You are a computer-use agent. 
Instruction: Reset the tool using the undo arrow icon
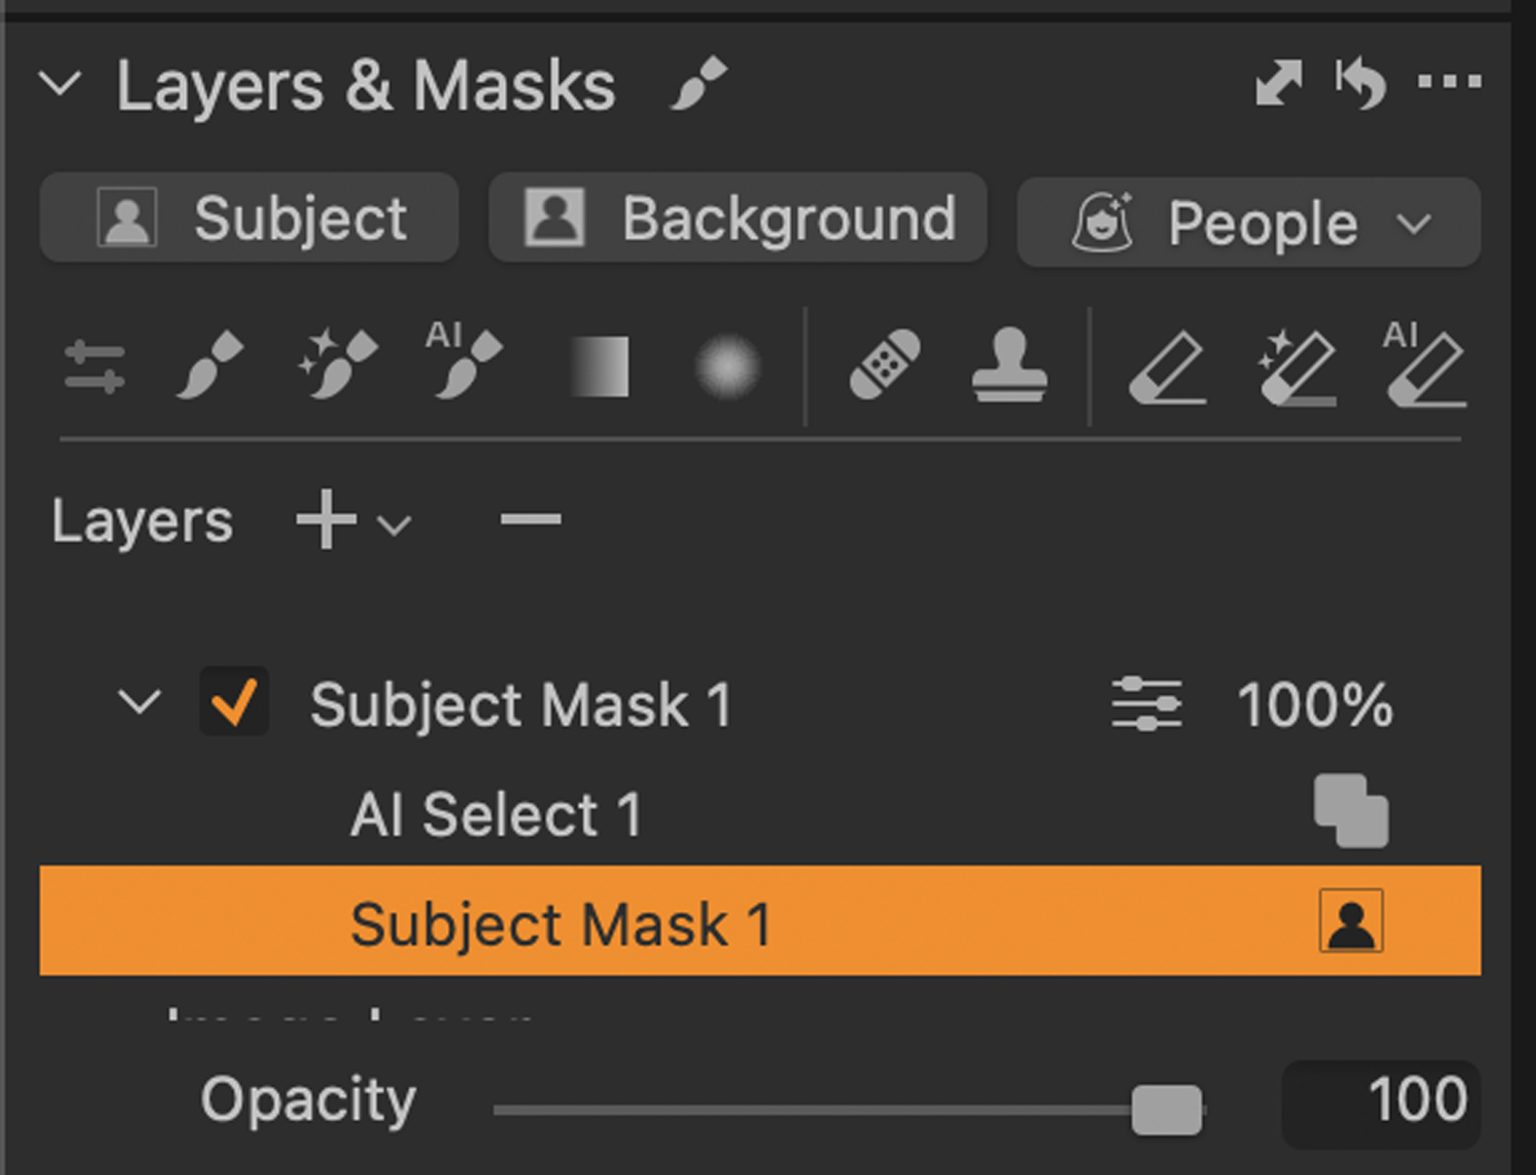click(x=1360, y=83)
